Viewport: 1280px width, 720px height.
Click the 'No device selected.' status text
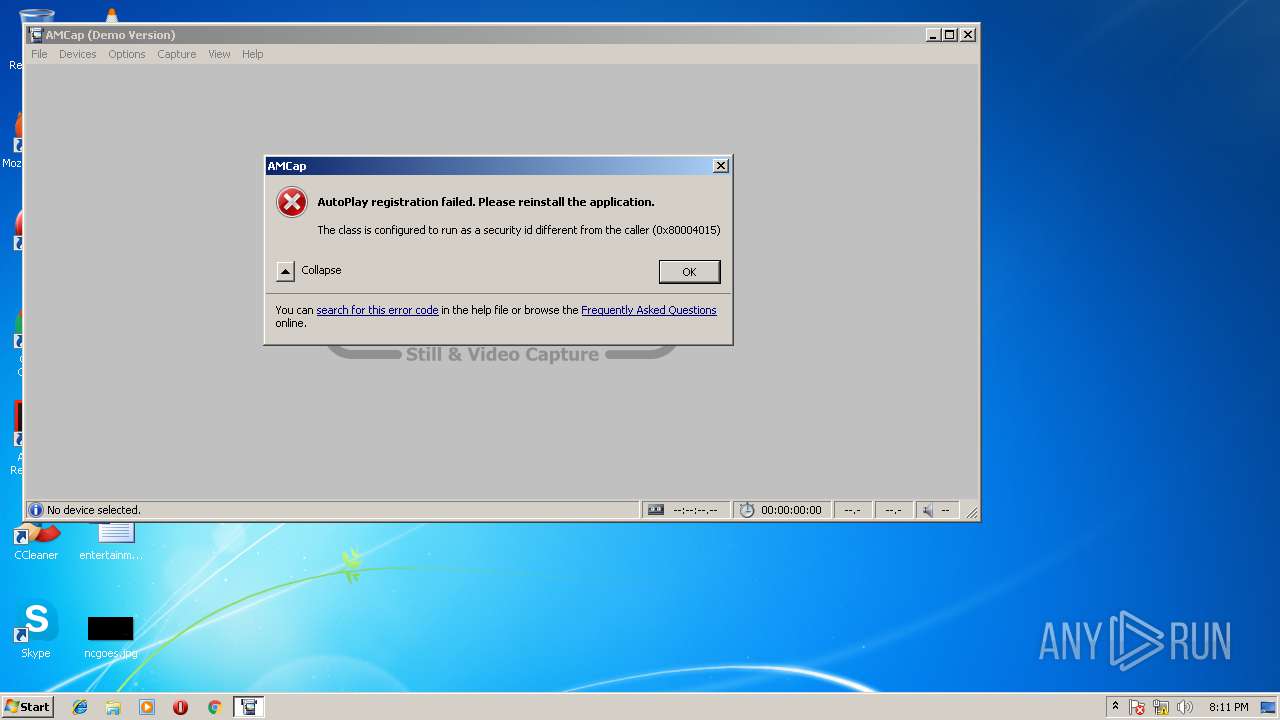click(x=94, y=510)
